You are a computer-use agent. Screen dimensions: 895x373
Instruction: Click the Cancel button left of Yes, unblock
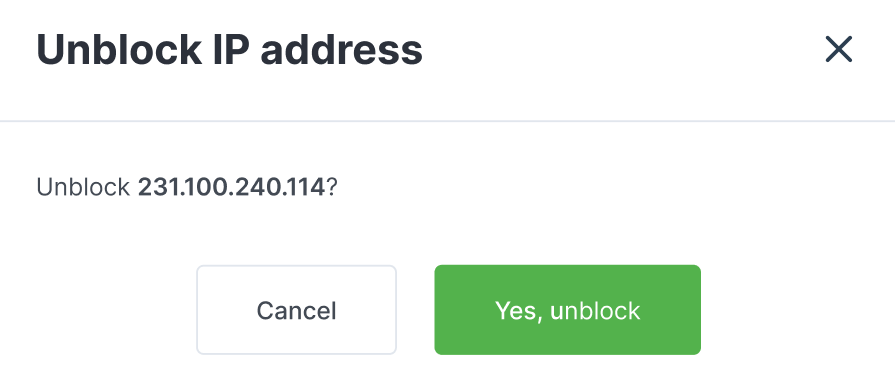pyautogui.click(x=296, y=310)
